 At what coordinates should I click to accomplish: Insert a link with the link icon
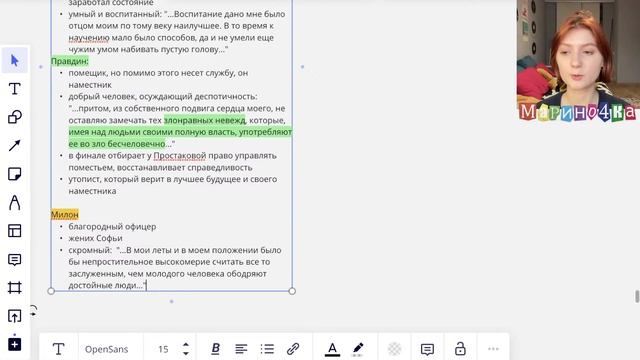click(293, 349)
